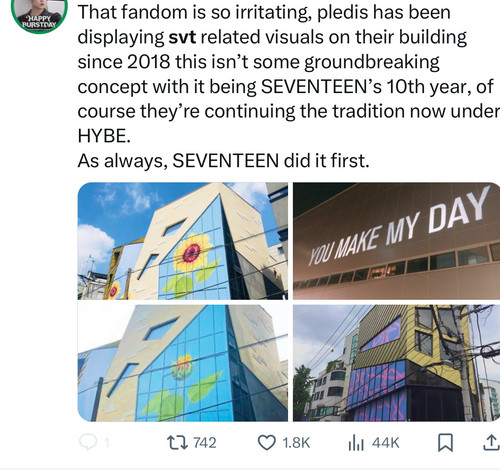Image resolution: width=500 pixels, height=471 pixels.
Task: Click the word HYBE in the tweet
Action: [102, 136]
